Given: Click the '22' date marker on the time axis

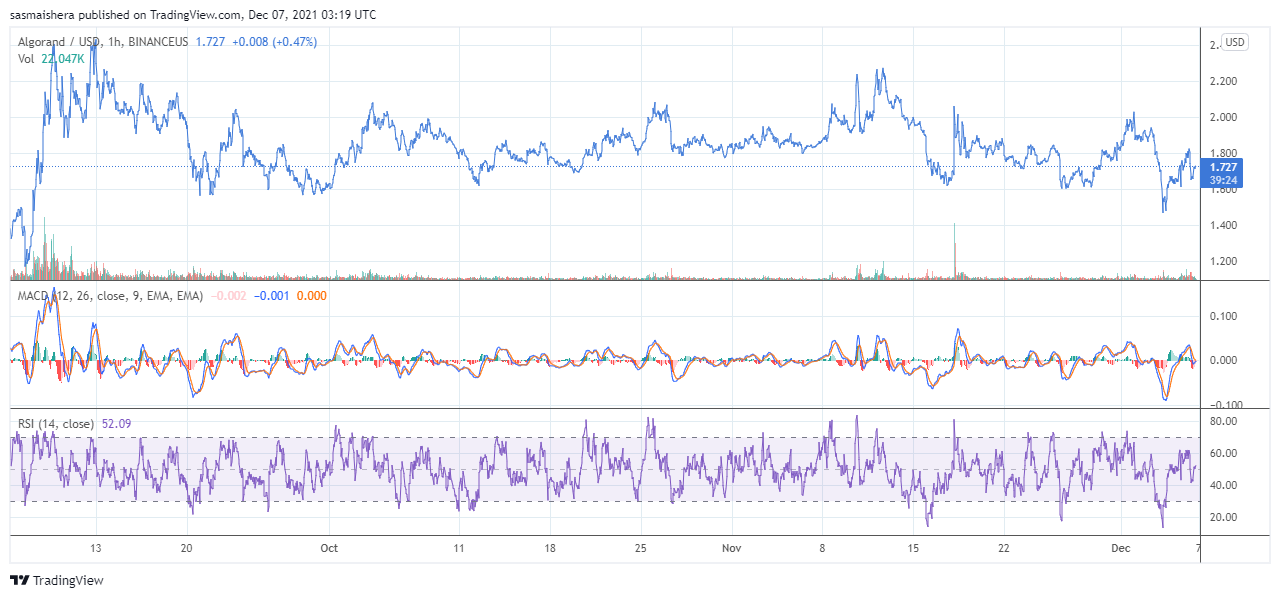Looking at the screenshot, I should point(1004,548).
